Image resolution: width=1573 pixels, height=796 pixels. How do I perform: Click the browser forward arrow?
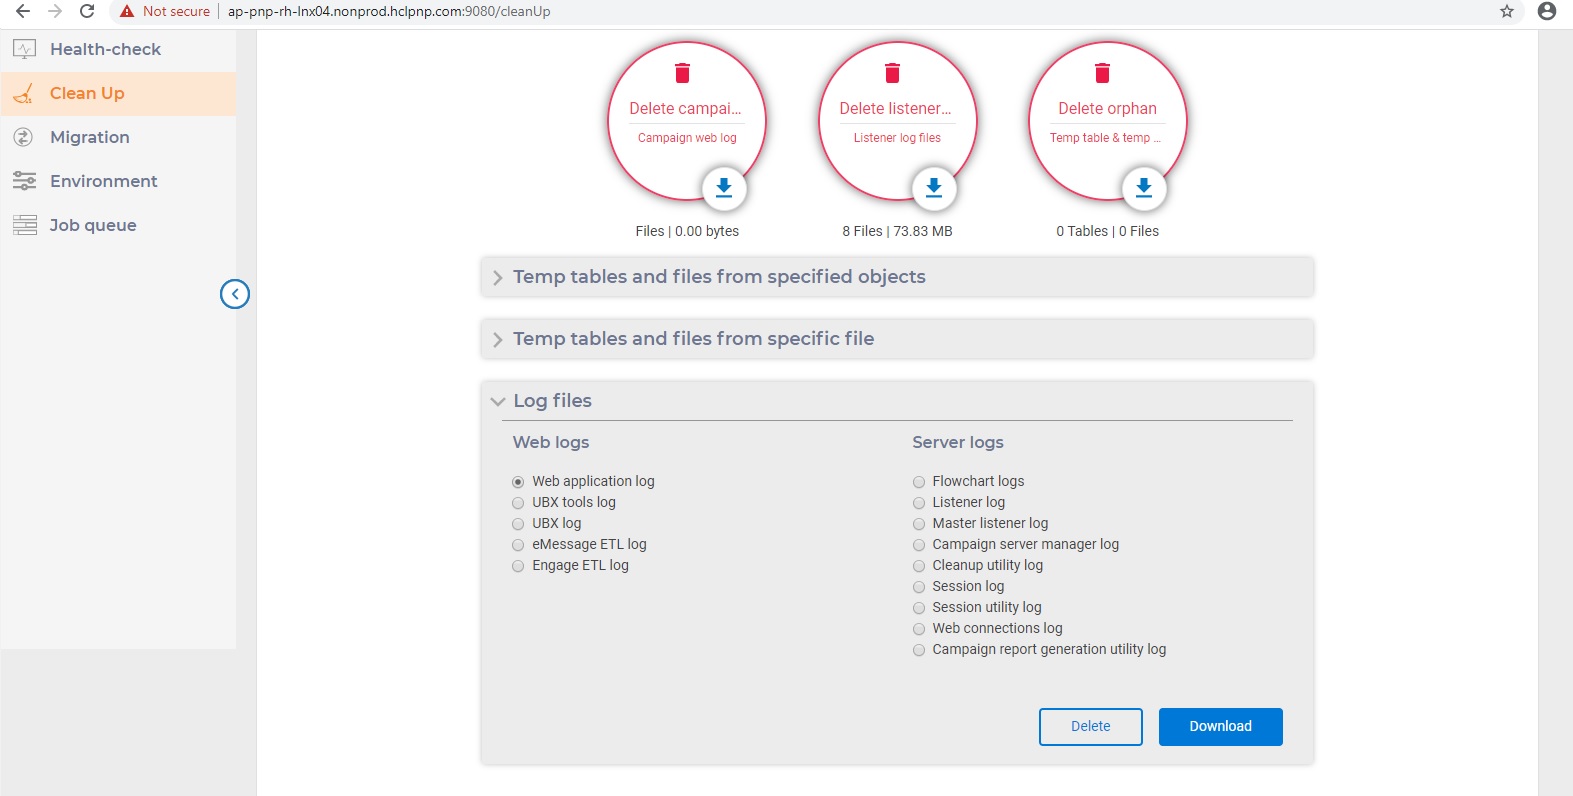click(55, 11)
